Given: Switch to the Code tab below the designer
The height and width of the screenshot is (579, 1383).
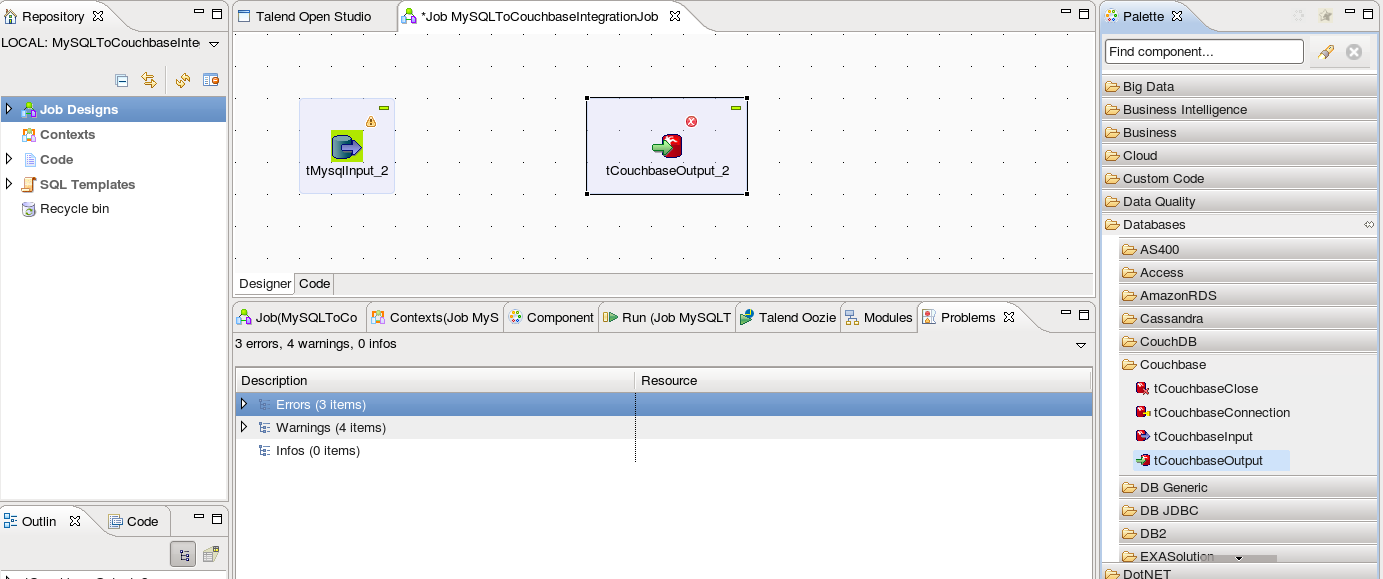Looking at the screenshot, I should point(315,284).
